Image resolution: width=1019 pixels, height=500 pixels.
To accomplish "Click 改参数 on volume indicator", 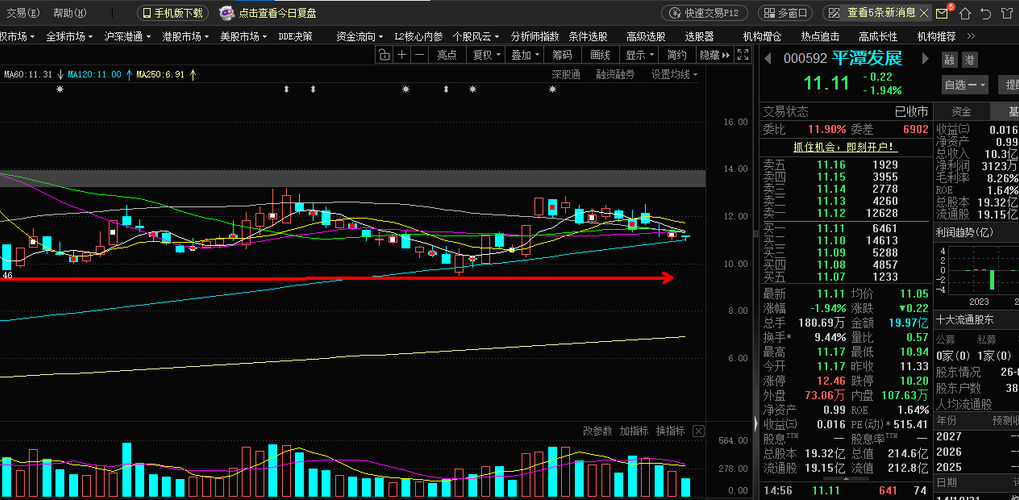I will [597, 430].
